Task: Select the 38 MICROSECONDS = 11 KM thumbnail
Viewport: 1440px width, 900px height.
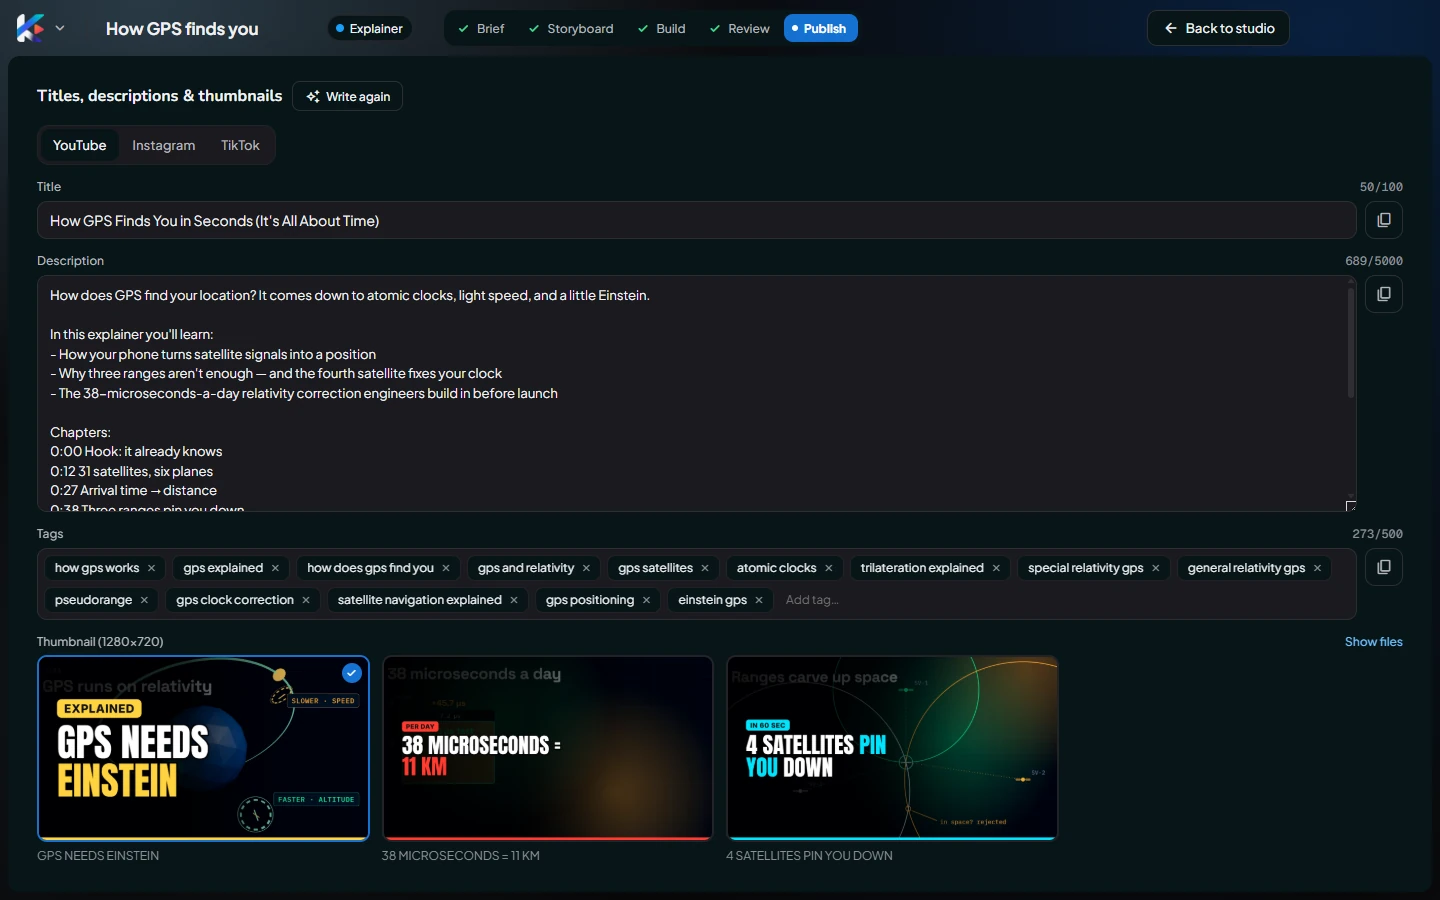Action: click(547, 748)
